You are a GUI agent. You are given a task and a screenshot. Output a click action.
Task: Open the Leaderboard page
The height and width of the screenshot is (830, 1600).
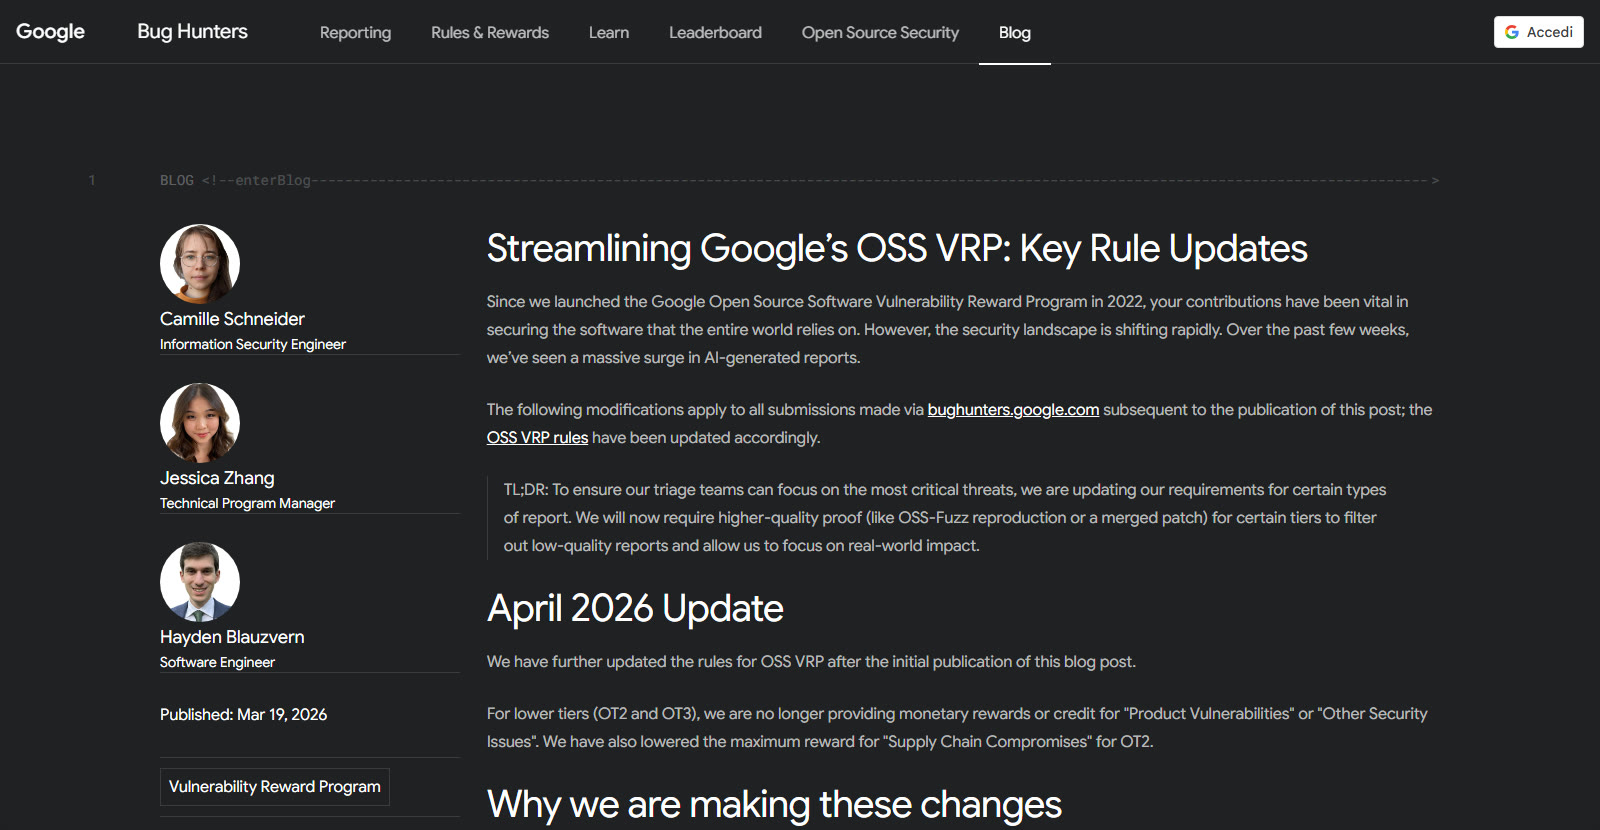pyautogui.click(x=715, y=33)
